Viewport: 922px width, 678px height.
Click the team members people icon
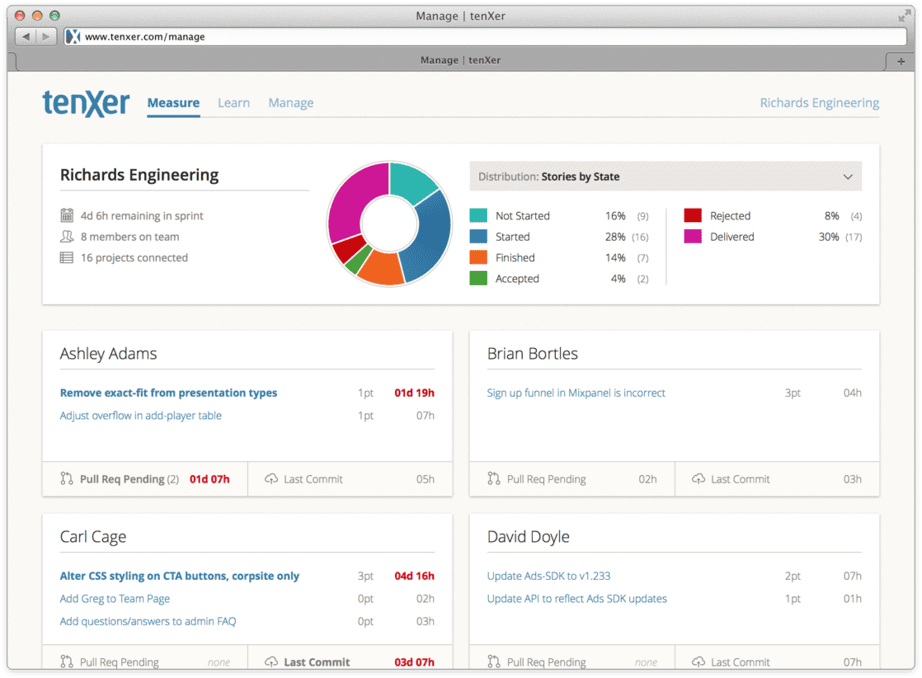(x=67, y=236)
